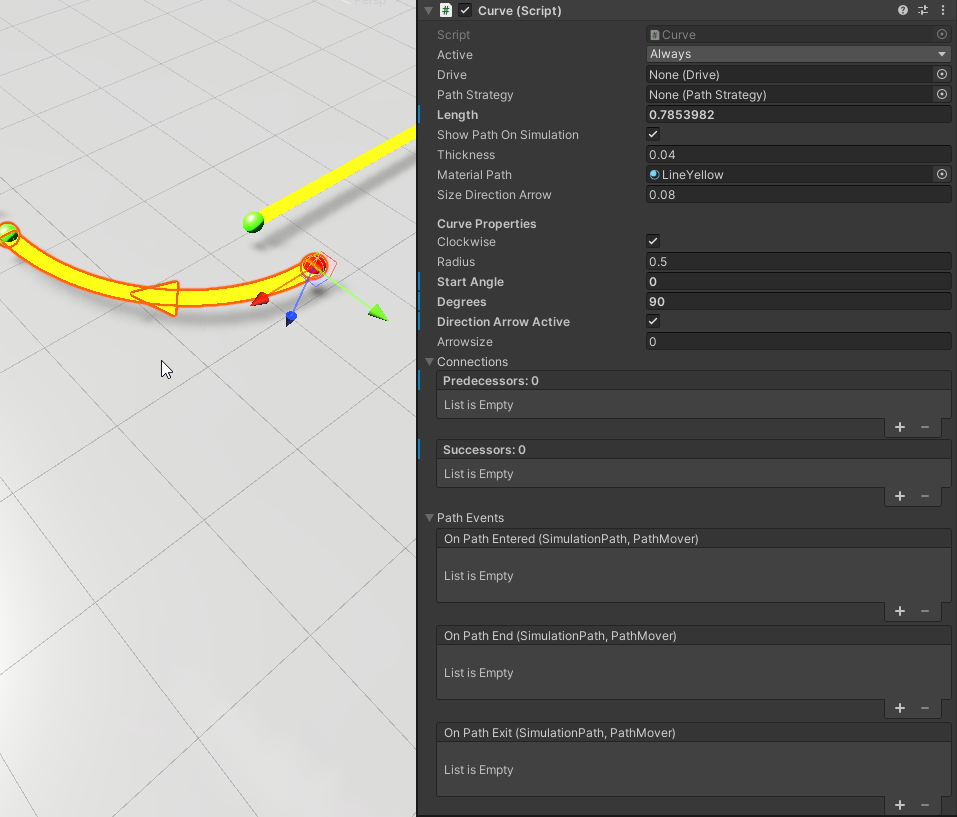Screen dimensions: 957x817
Task: Open object picker for Path Strategy field
Action: 941,95
